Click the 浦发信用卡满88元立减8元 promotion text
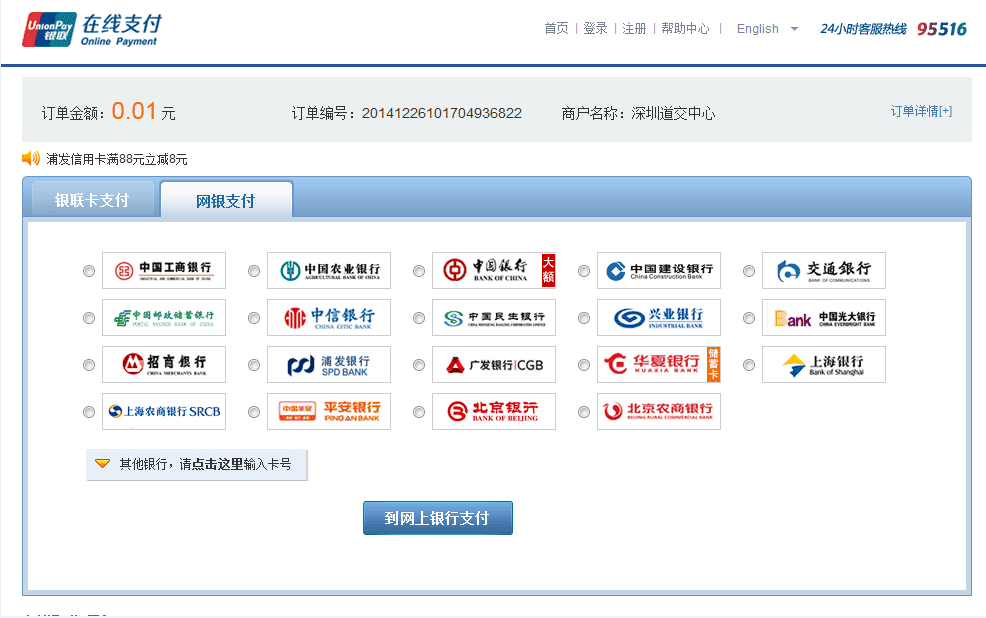 pyautogui.click(x=117, y=159)
